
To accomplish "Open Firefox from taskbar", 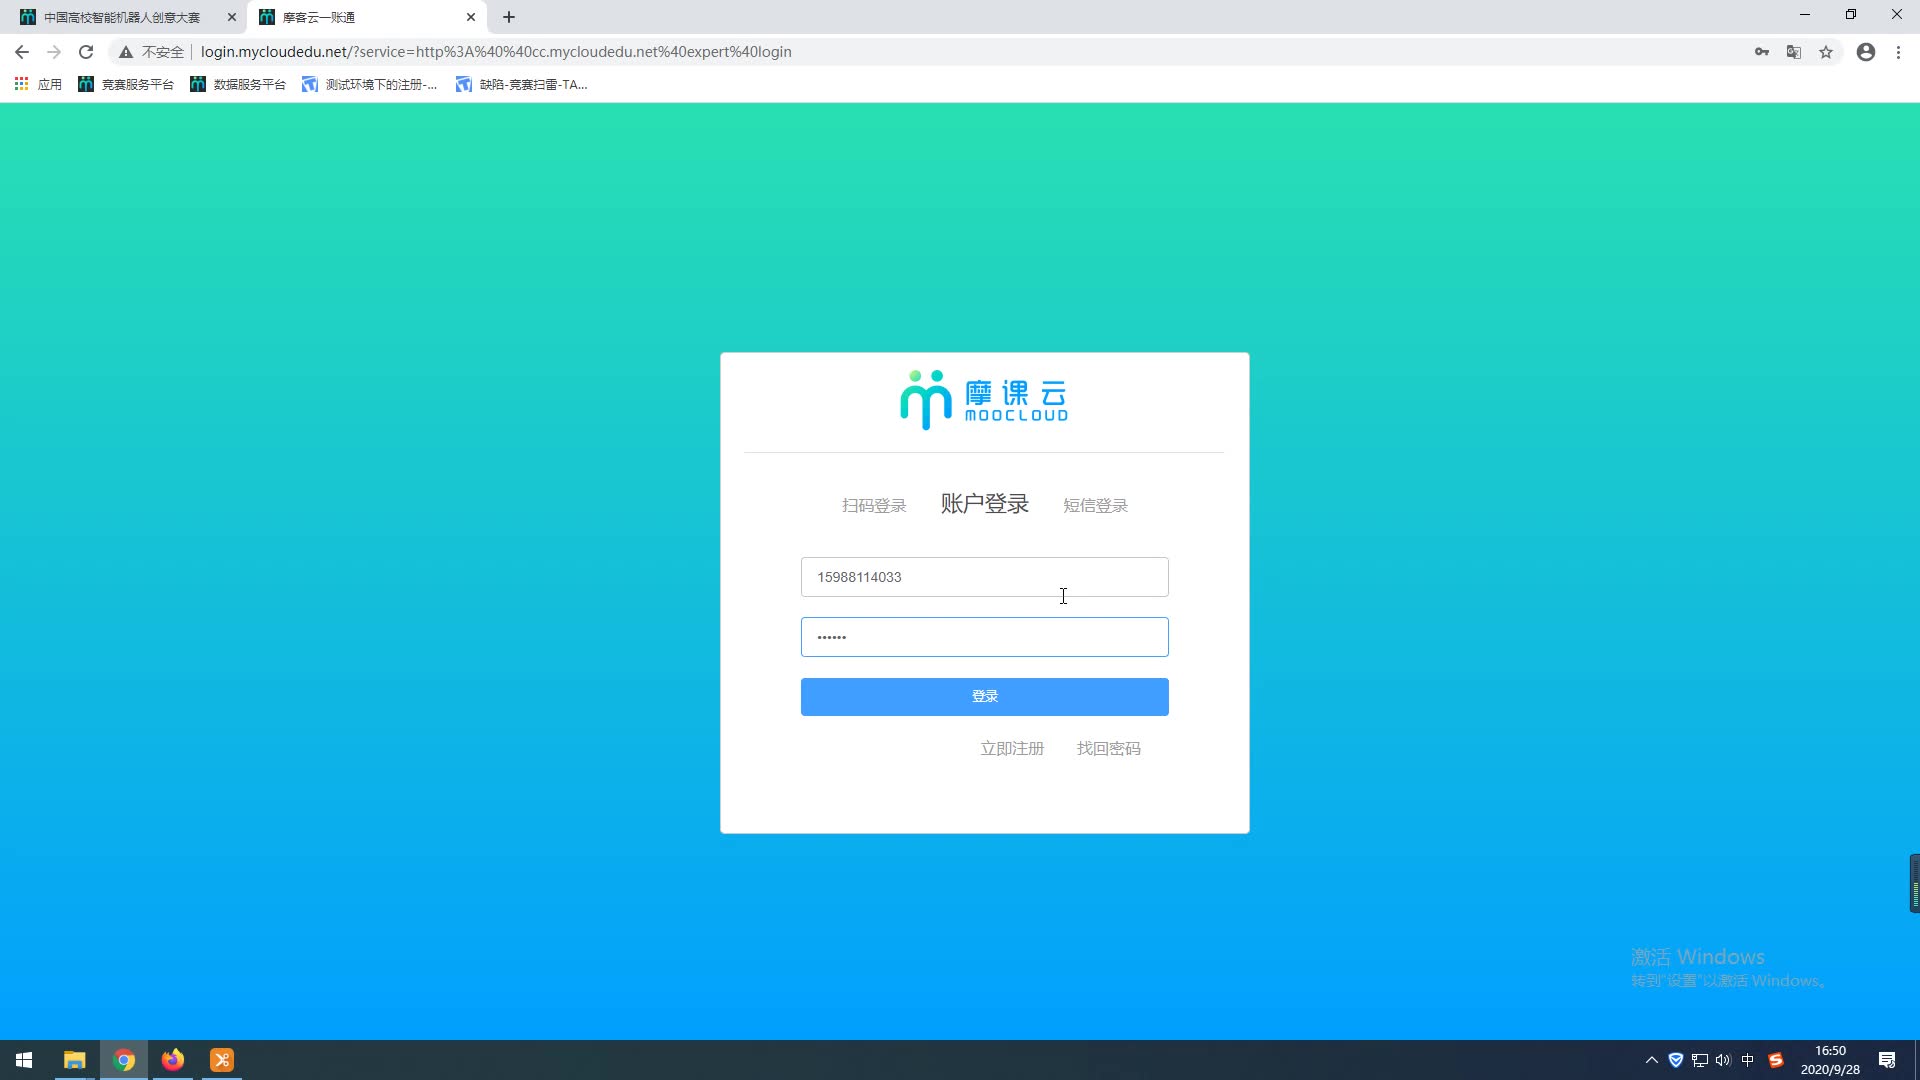I will coord(173,1060).
